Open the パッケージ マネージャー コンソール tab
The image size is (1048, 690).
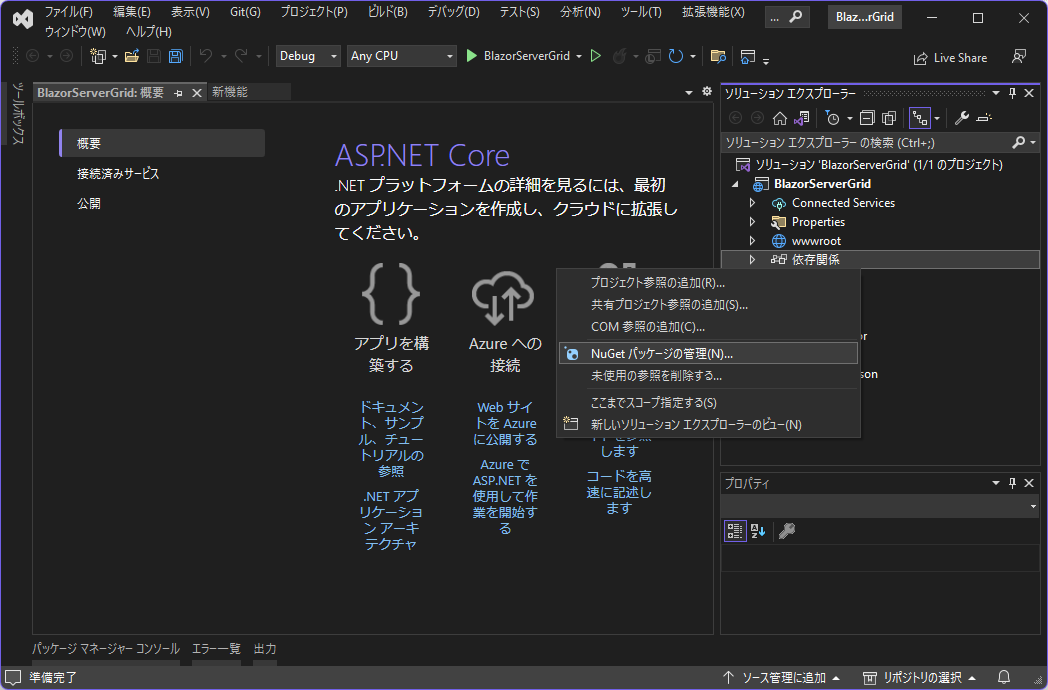(106, 649)
